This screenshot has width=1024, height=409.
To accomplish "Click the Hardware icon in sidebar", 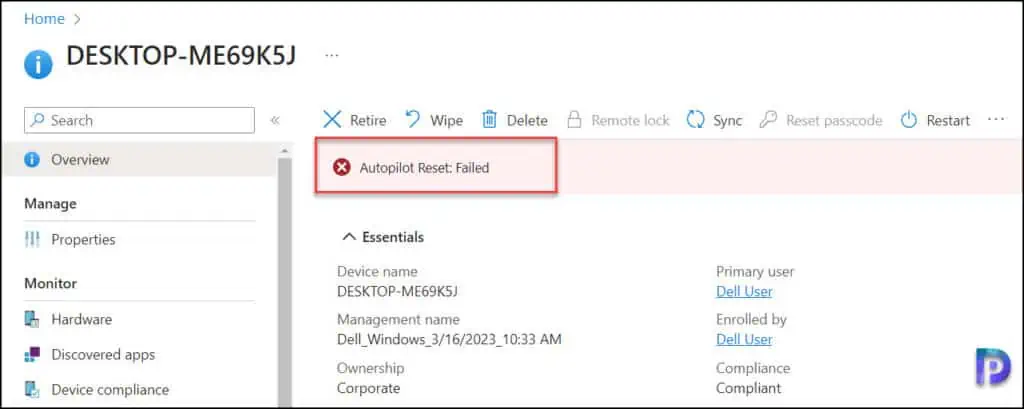I will point(32,319).
